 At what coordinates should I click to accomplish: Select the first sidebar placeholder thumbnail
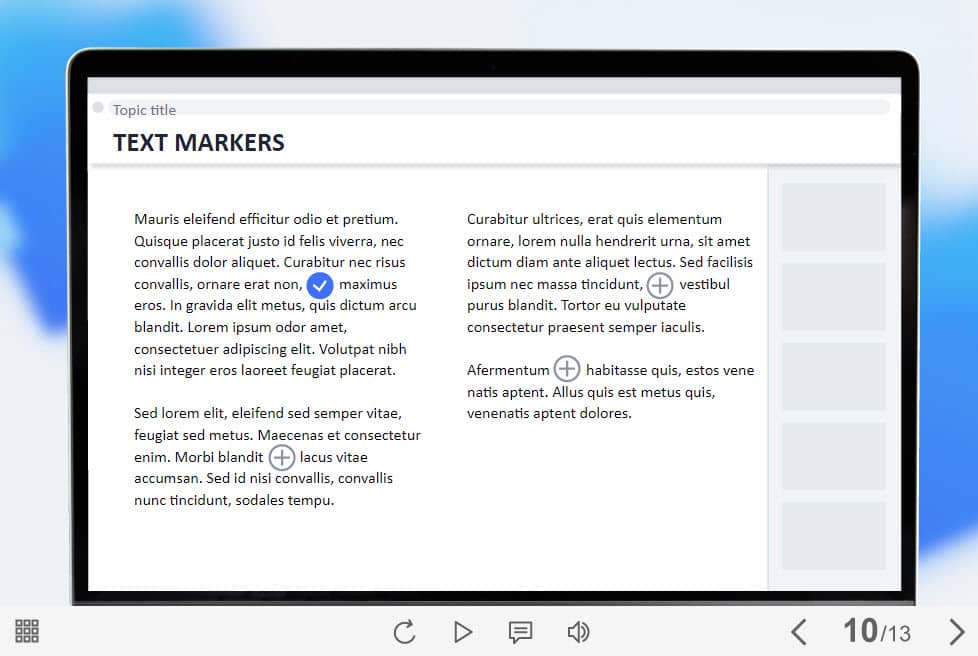[833, 217]
